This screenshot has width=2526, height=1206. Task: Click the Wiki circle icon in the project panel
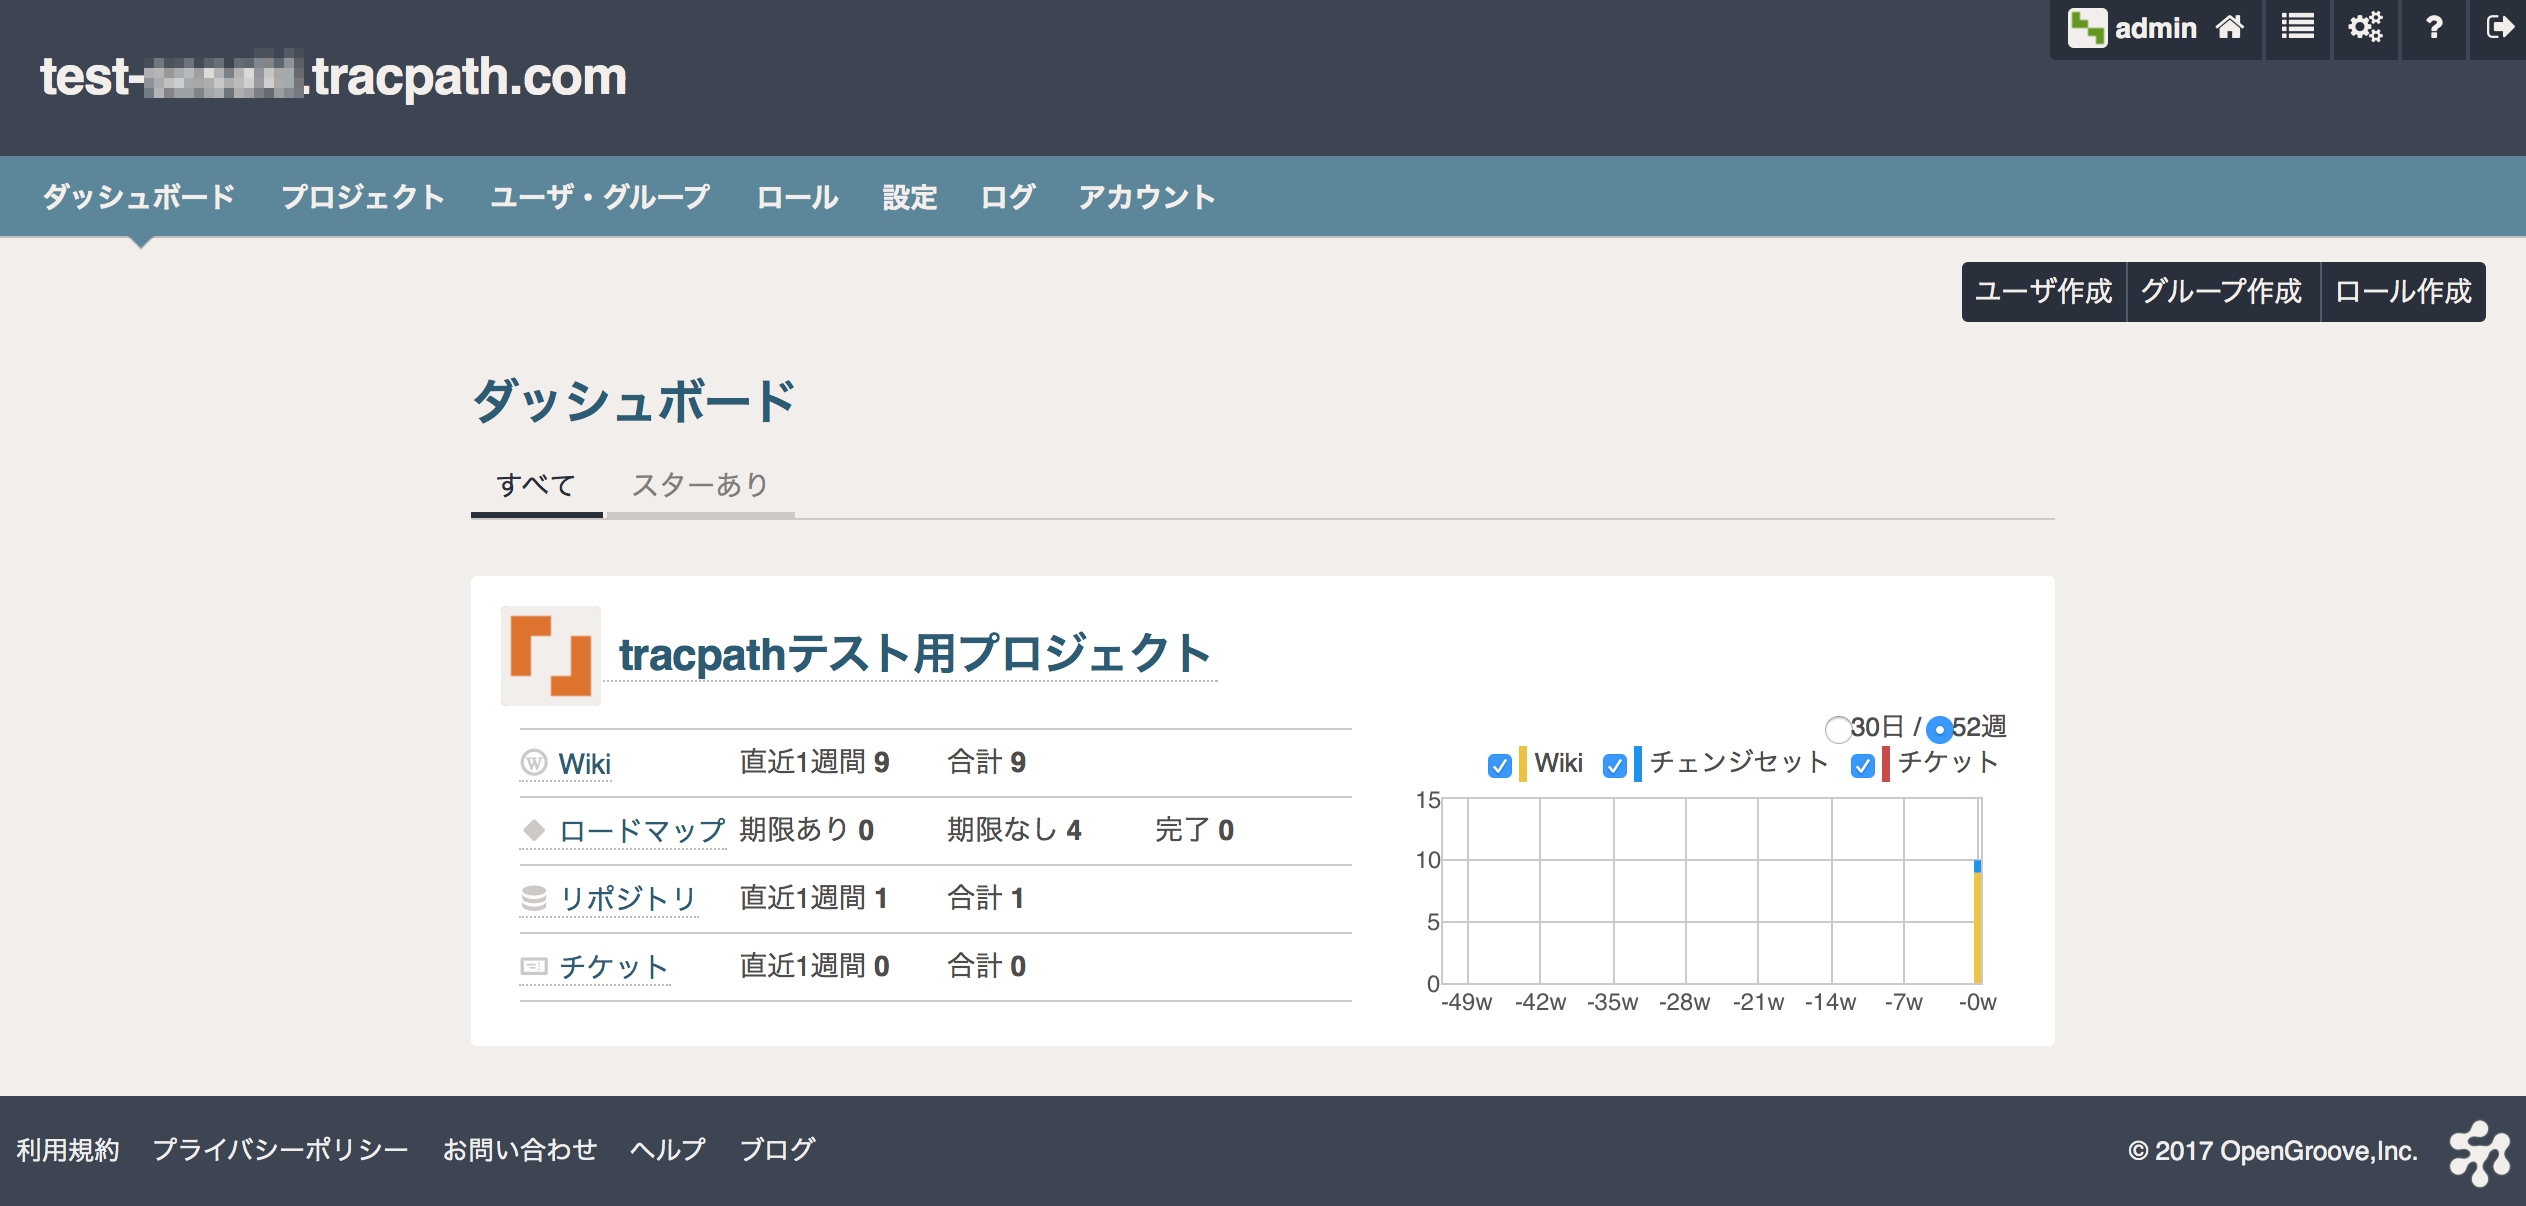[x=534, y=762]
